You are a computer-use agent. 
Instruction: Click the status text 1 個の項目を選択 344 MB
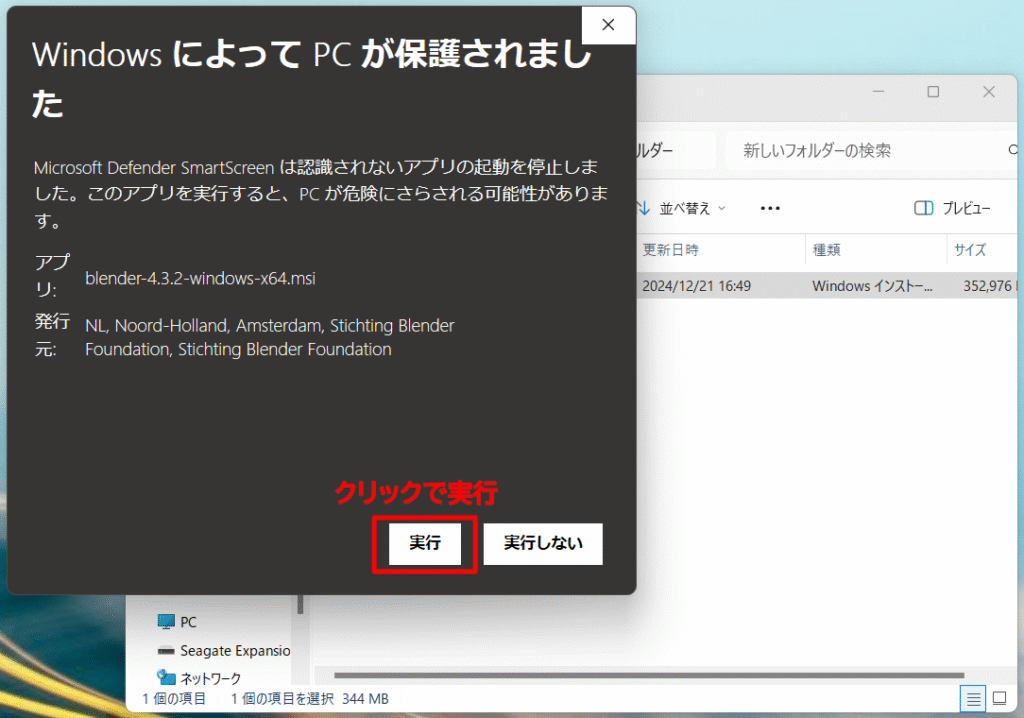(310, 699)
